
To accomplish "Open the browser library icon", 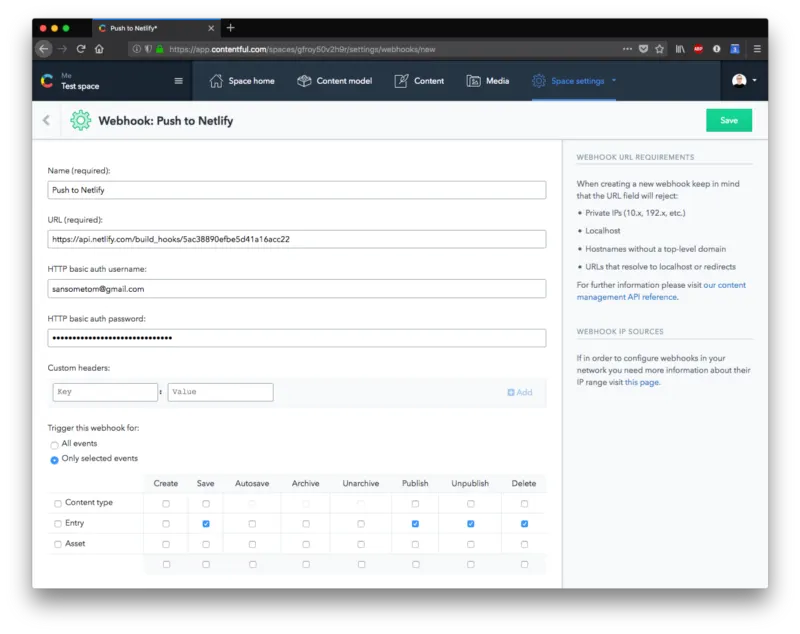I will [680, 49].
